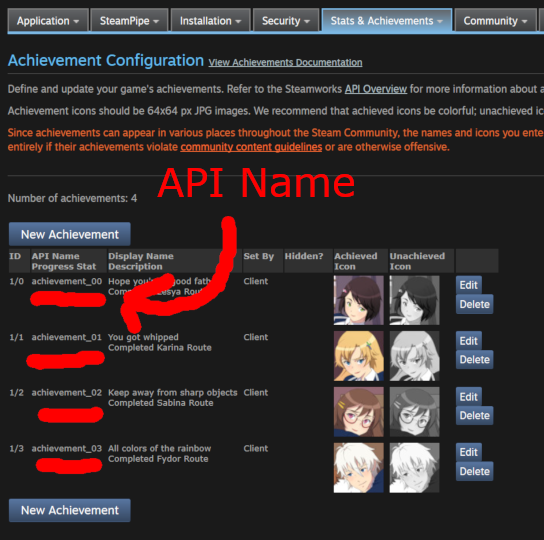The image size is (544, 540).
Task: Click unachieved grayscale icon for achievement_03
Action: [414, 468]
